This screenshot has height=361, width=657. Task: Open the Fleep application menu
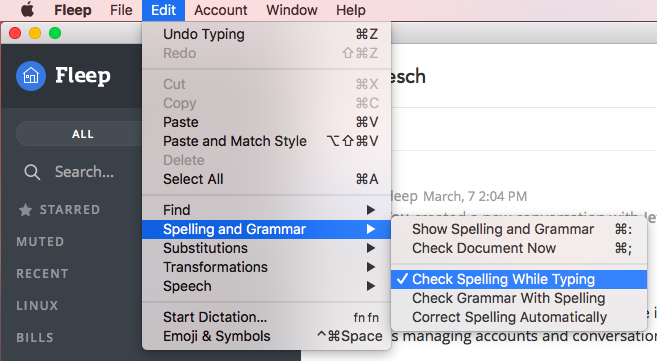pos(72,10)
